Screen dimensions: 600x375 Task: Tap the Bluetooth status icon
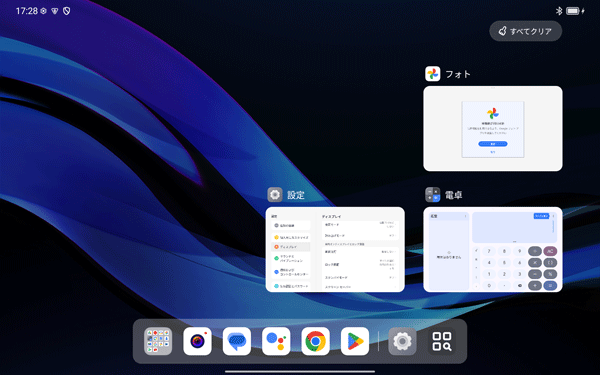point(559,11)
